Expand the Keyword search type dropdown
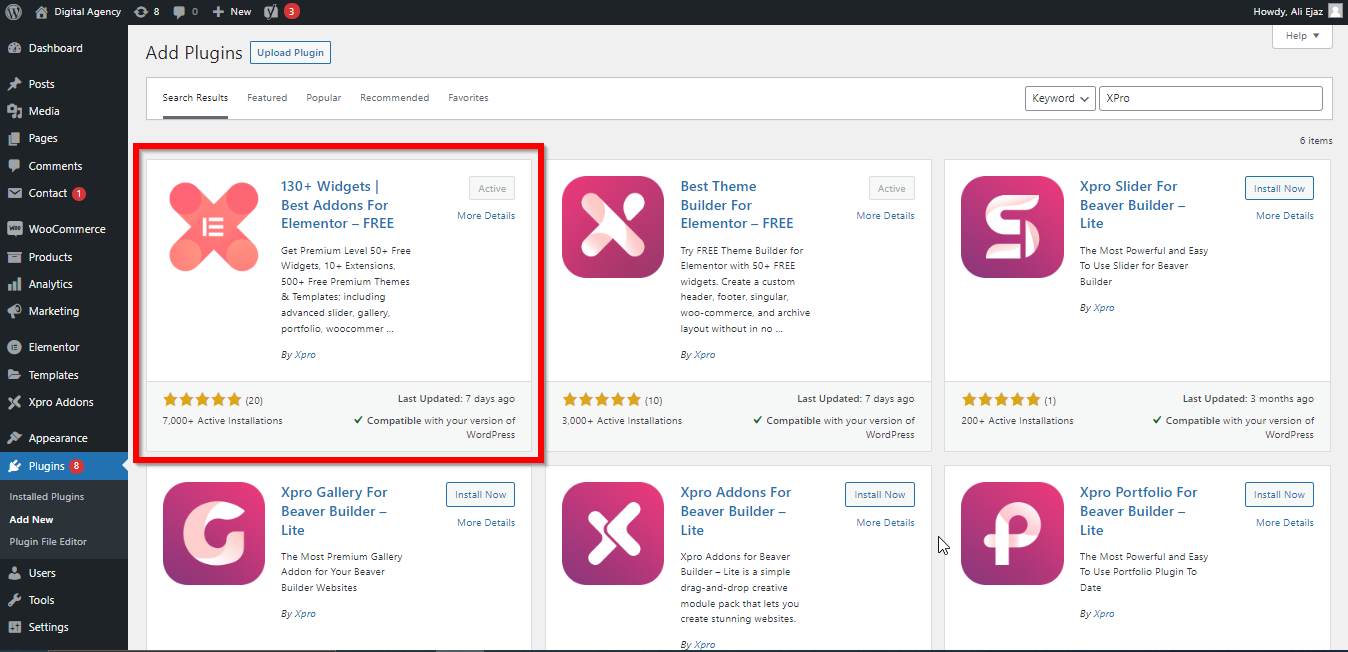Screen dimensions: 1348x652 pyautogui.click(x=1059, y=99)
